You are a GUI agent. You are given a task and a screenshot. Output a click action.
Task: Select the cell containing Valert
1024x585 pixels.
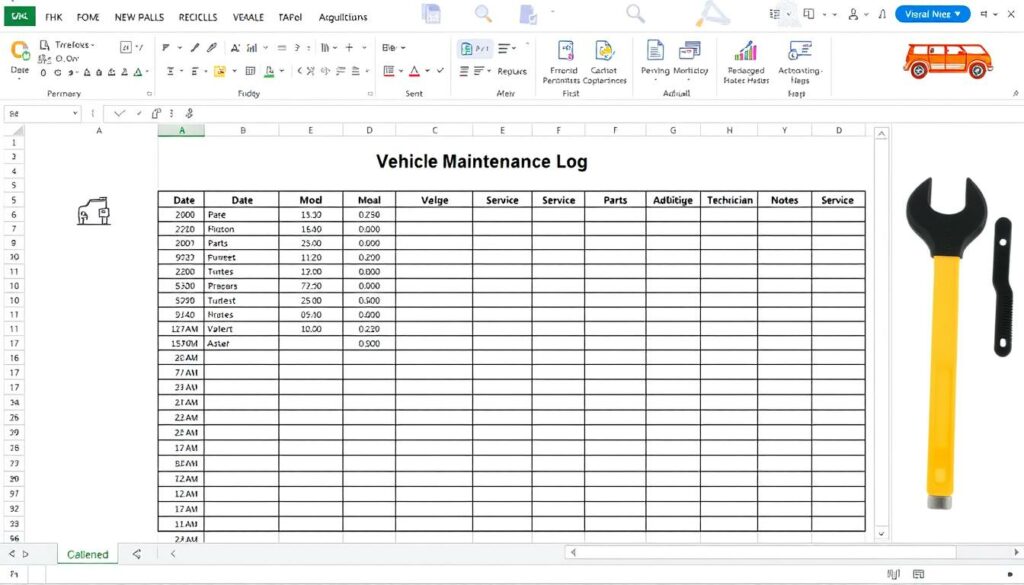[242, 329]
